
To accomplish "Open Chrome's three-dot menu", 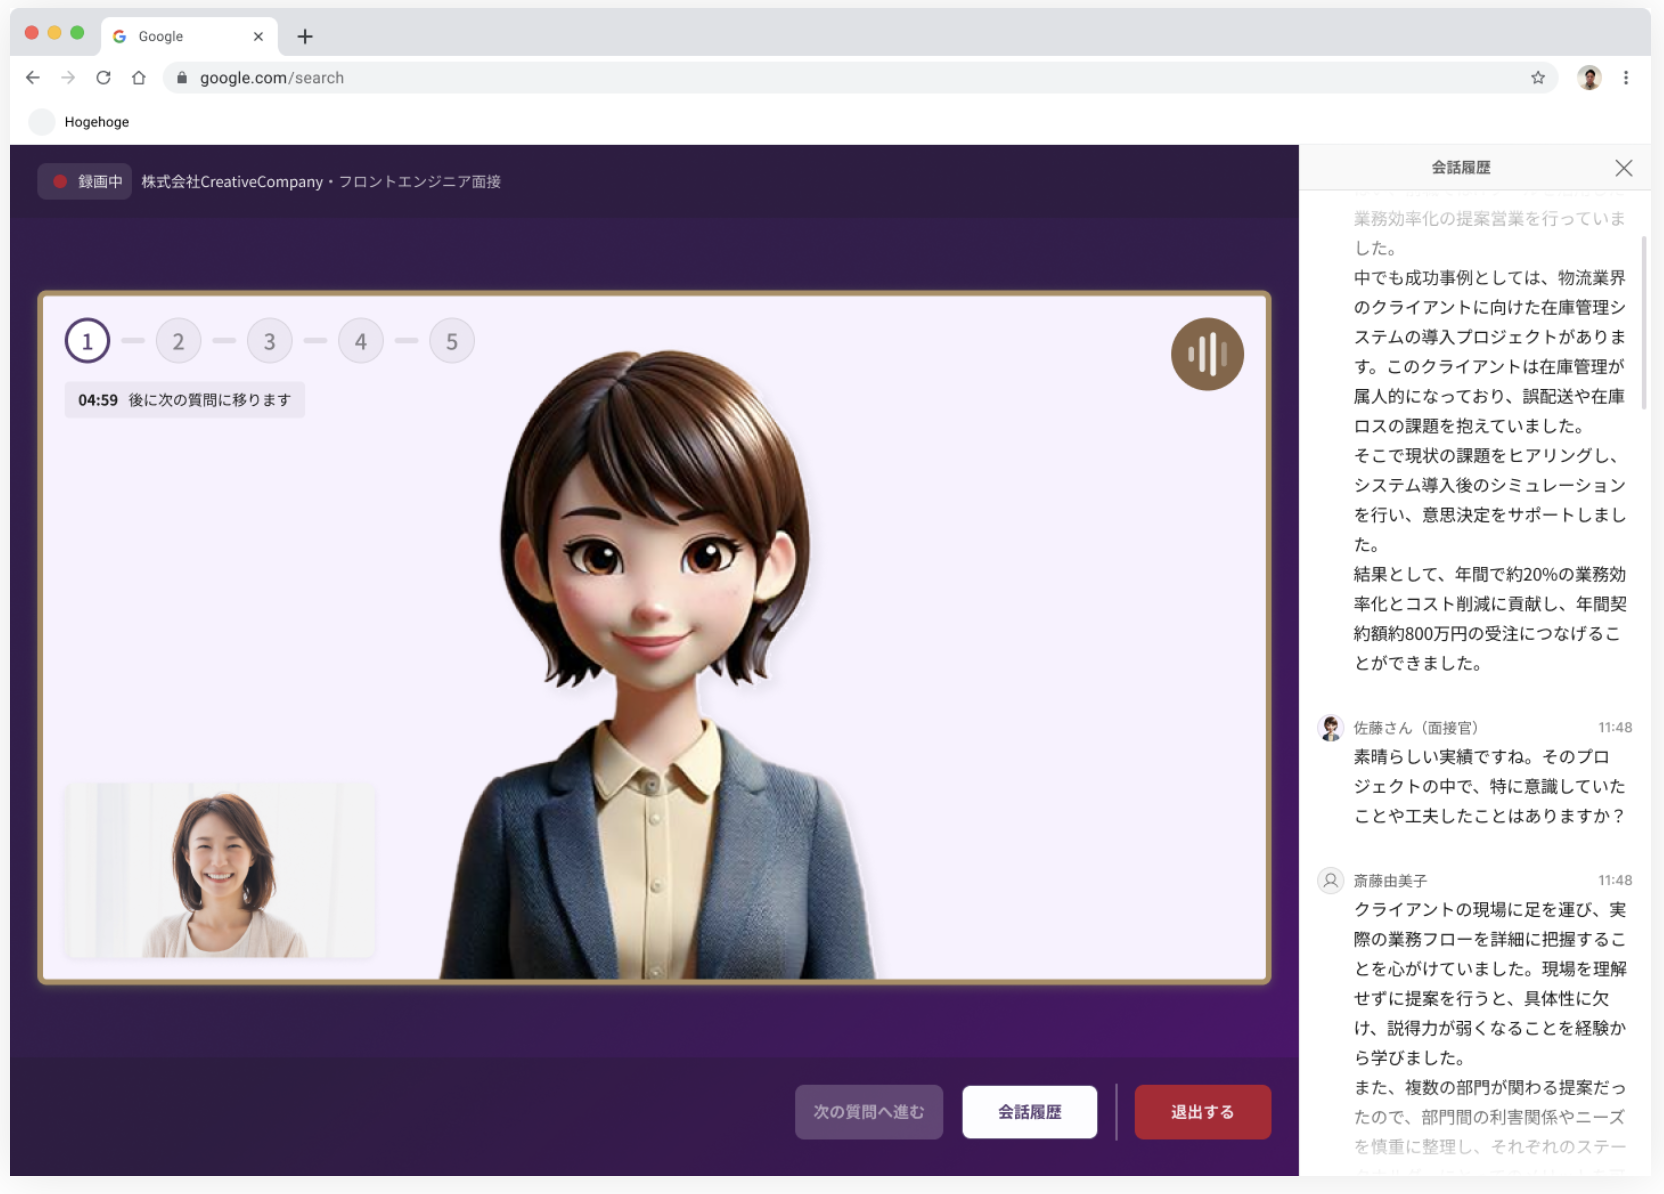I will pyautogui.click(x=1625, y=77).
